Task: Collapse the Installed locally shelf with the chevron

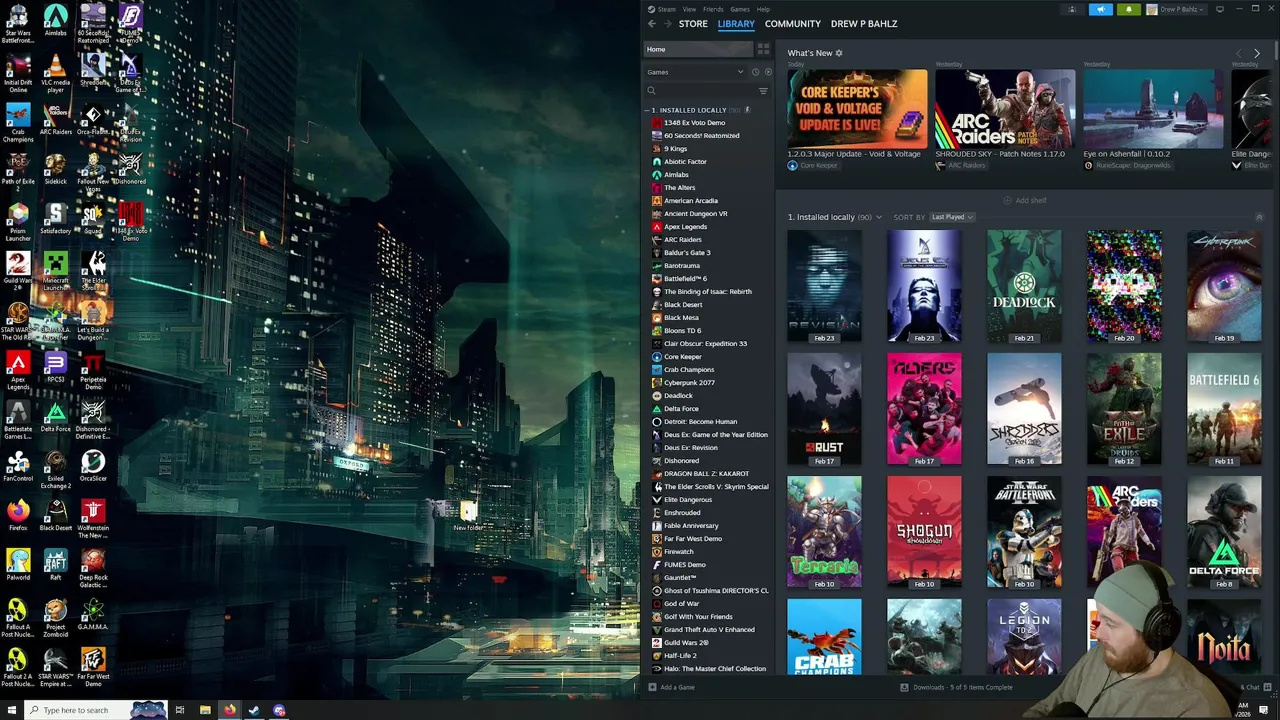Action: tap(1259, 217)
